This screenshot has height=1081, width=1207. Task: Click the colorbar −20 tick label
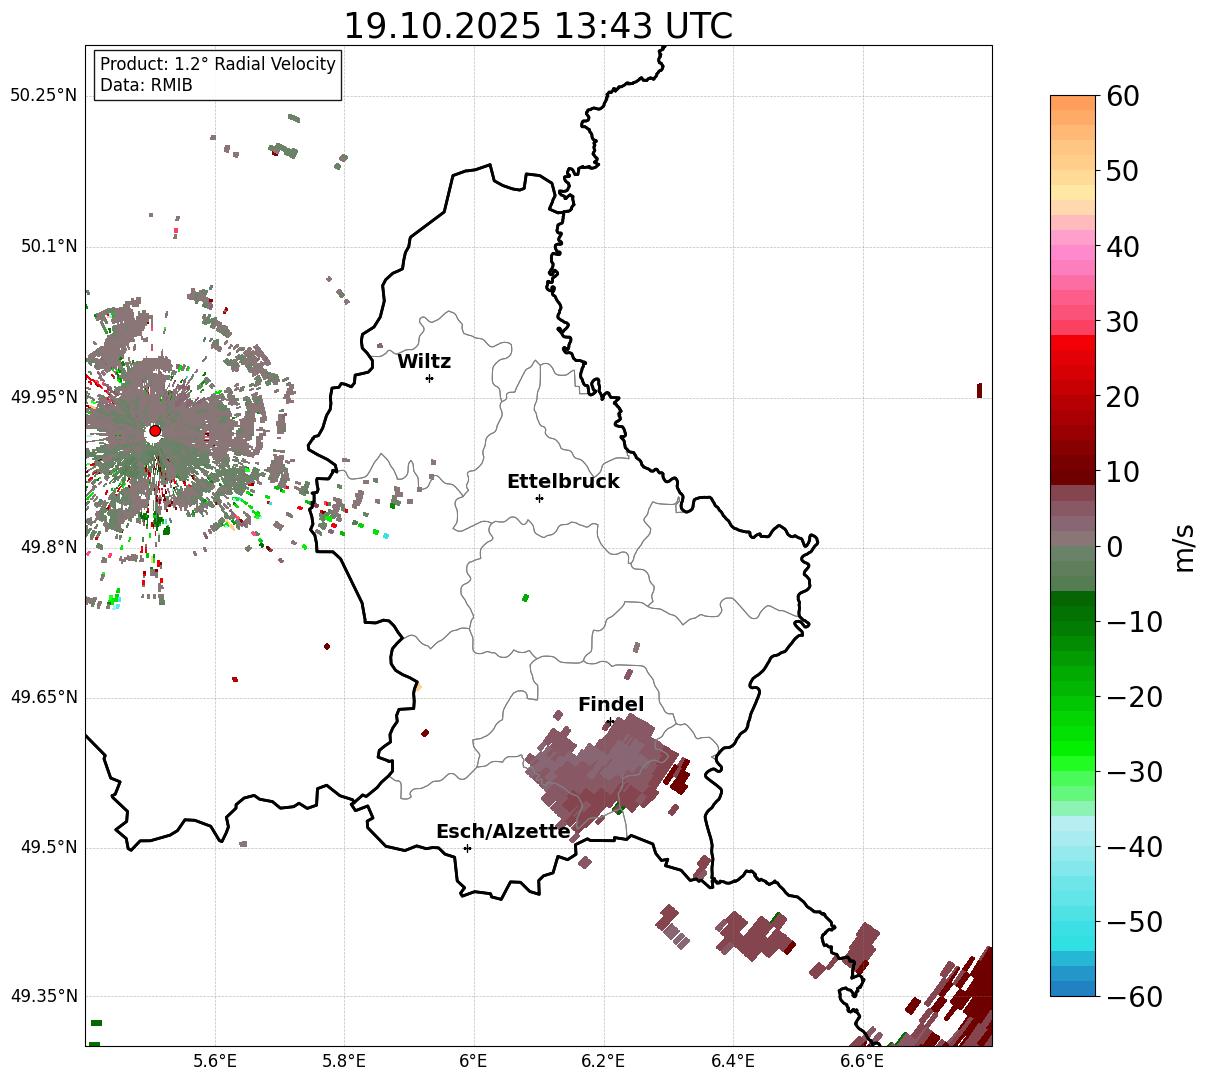pyautogui.click(x=1134, y=697)
